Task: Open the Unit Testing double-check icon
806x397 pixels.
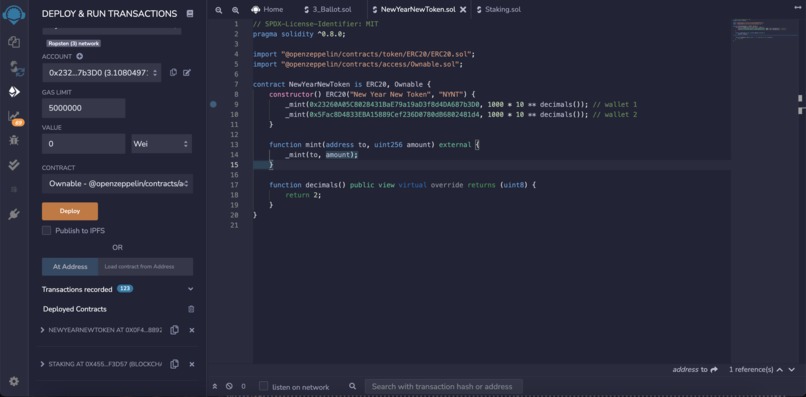Action: pos(14,165)
